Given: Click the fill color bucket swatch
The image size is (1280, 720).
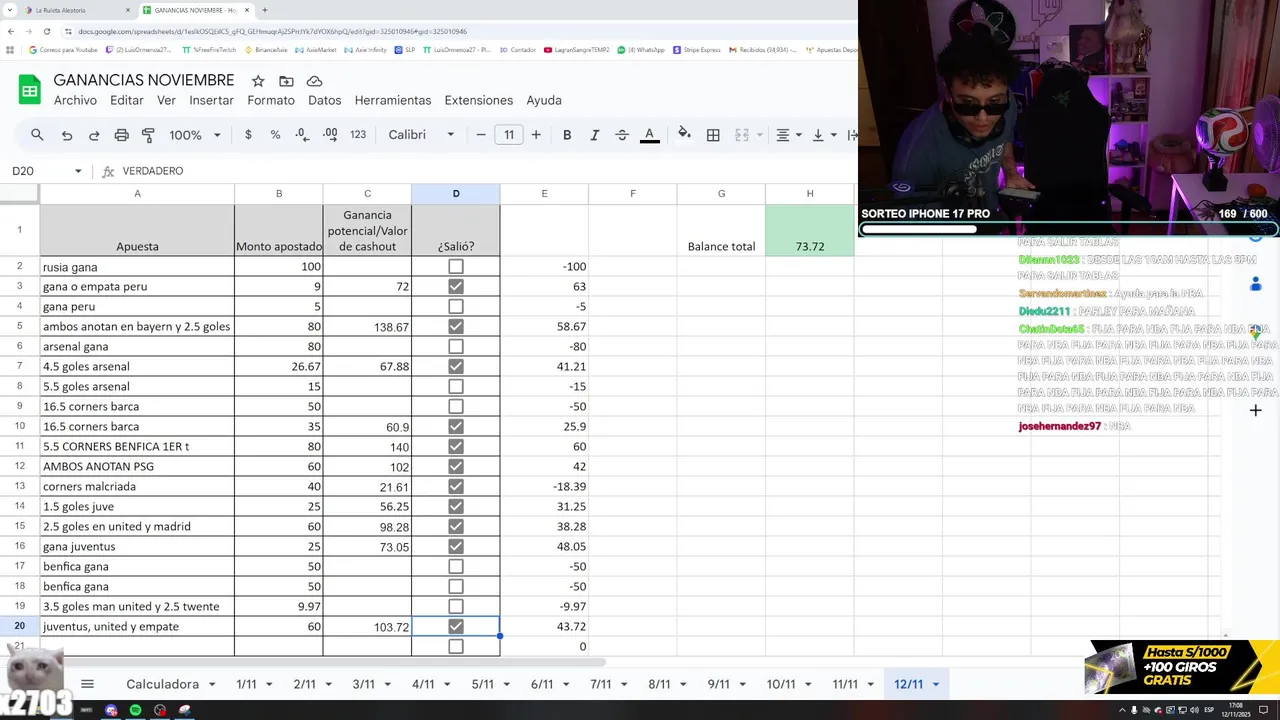Looking at the screenshot, I should pos(684,135).
